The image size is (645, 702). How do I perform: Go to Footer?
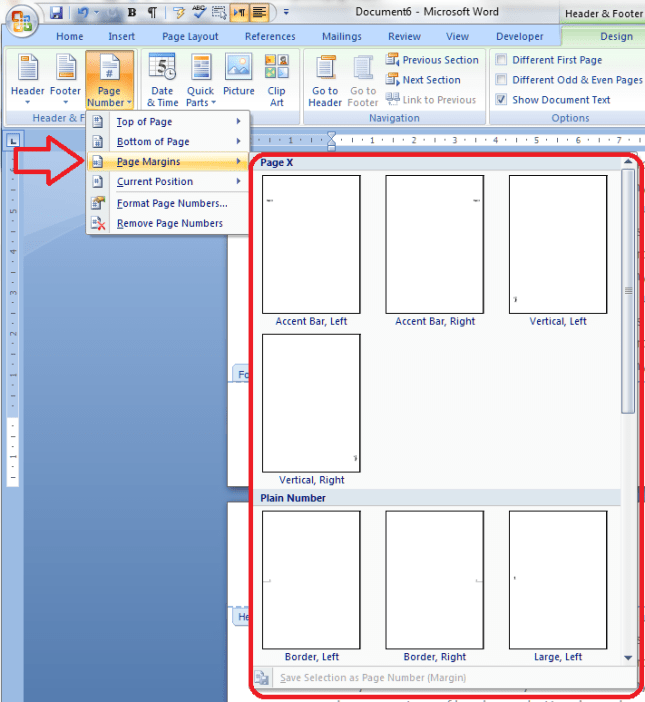(363, 81)
